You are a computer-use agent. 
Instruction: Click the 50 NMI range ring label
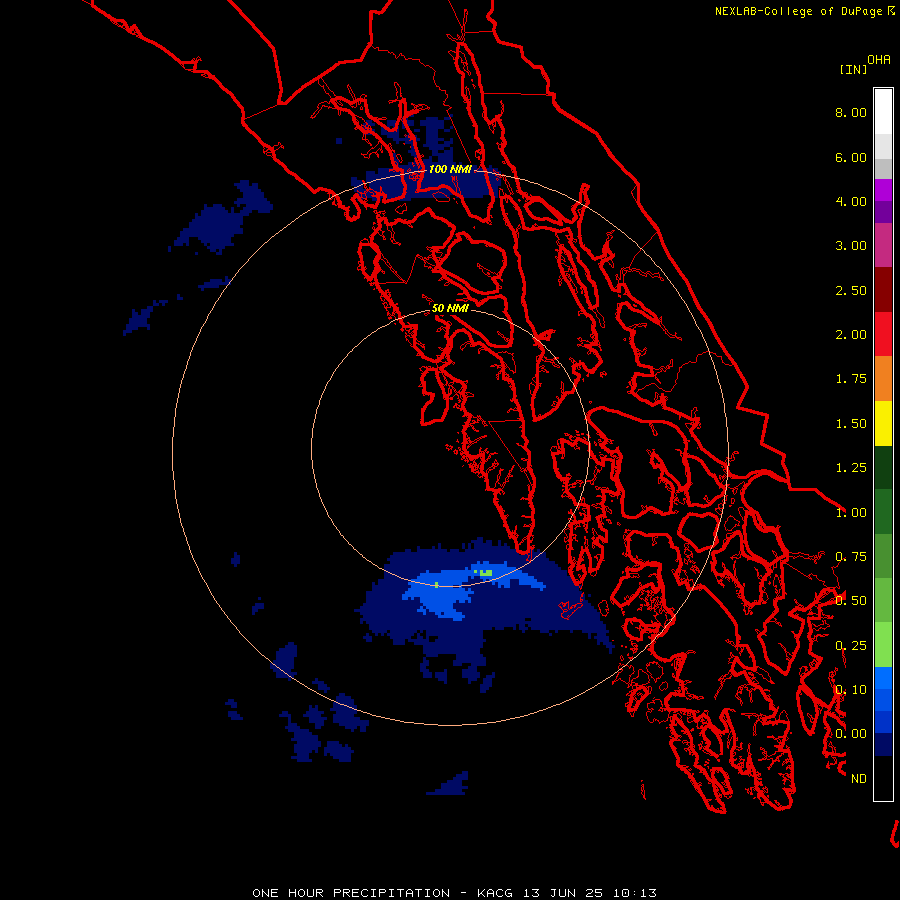450,308
